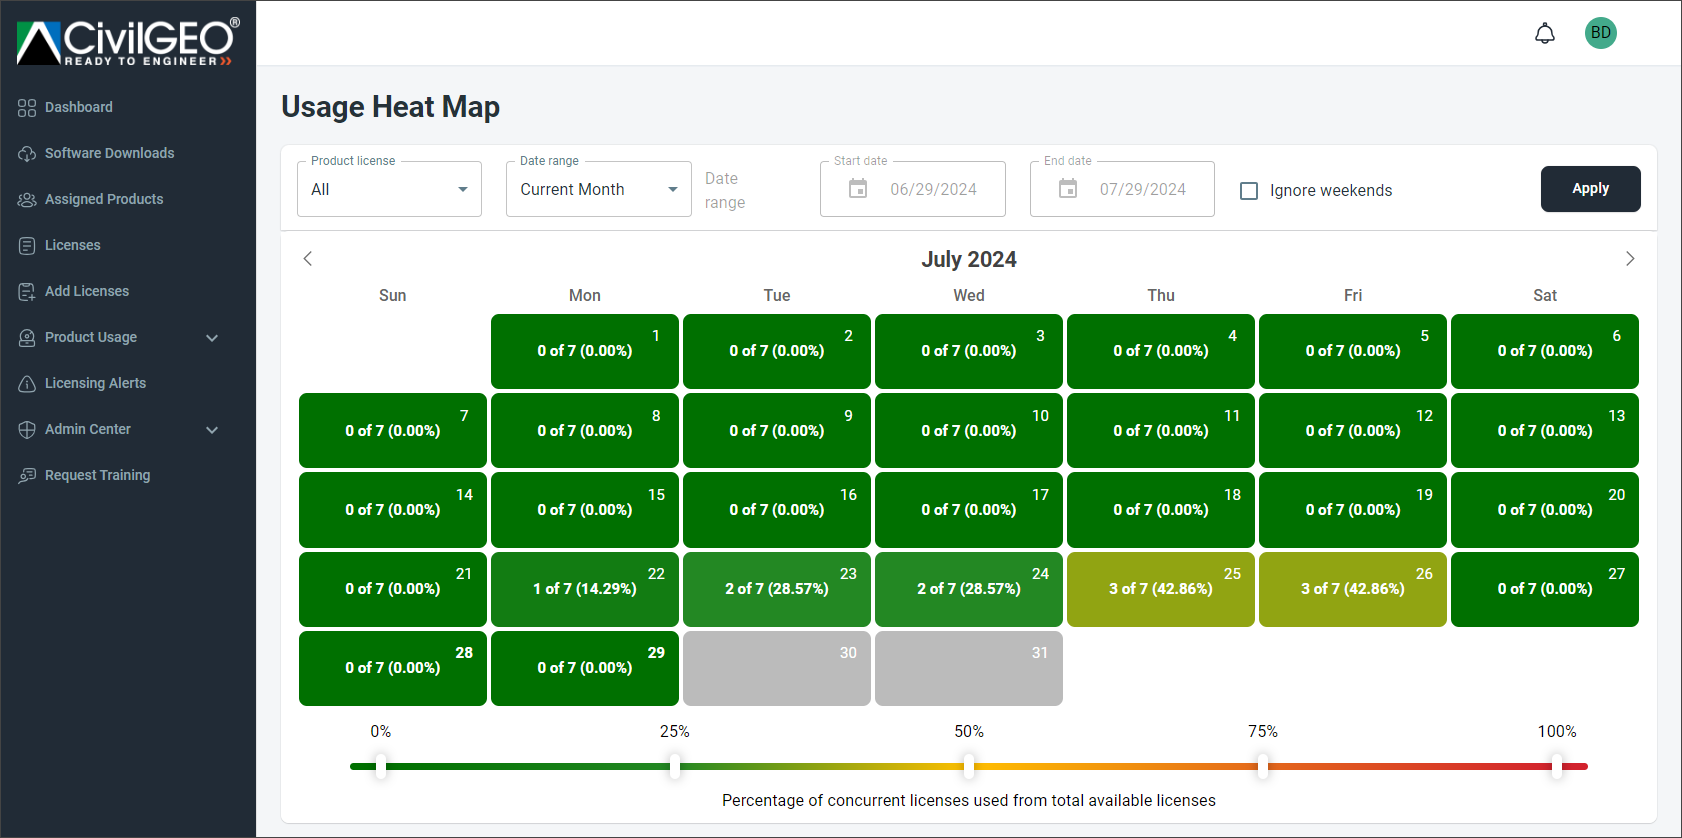
Task: Click the July 27 heat map cell
Action: (x=1545, y=589)
